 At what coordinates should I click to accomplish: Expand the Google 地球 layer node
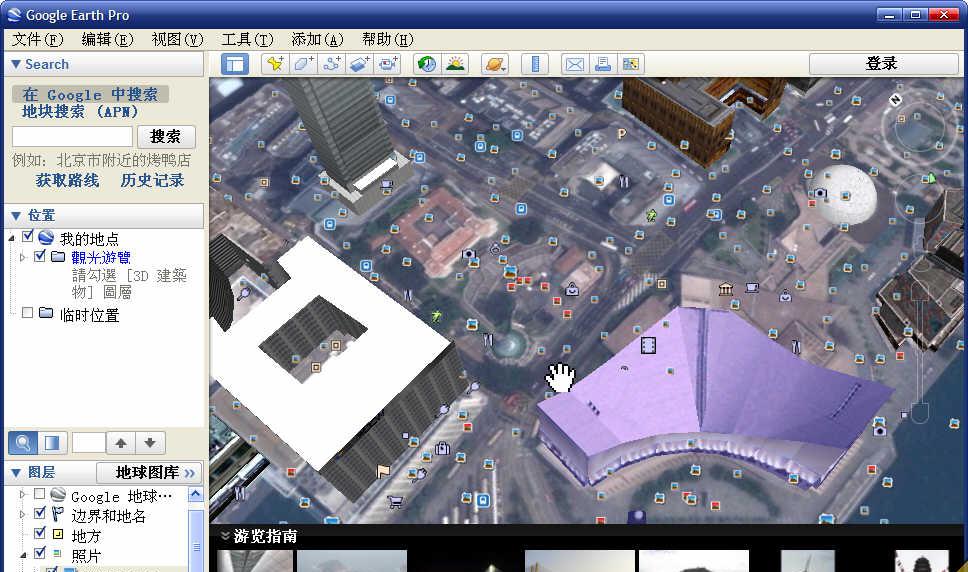tap(23, 494)
